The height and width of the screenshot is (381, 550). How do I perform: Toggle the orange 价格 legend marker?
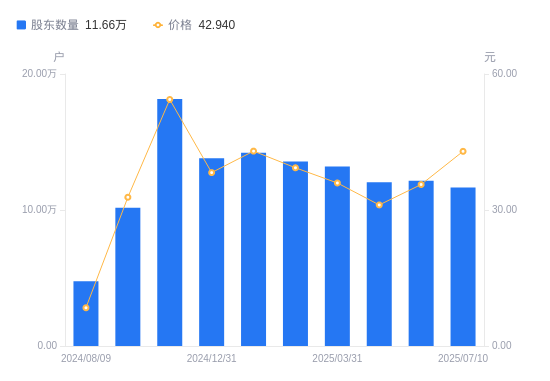pos(158,25)
